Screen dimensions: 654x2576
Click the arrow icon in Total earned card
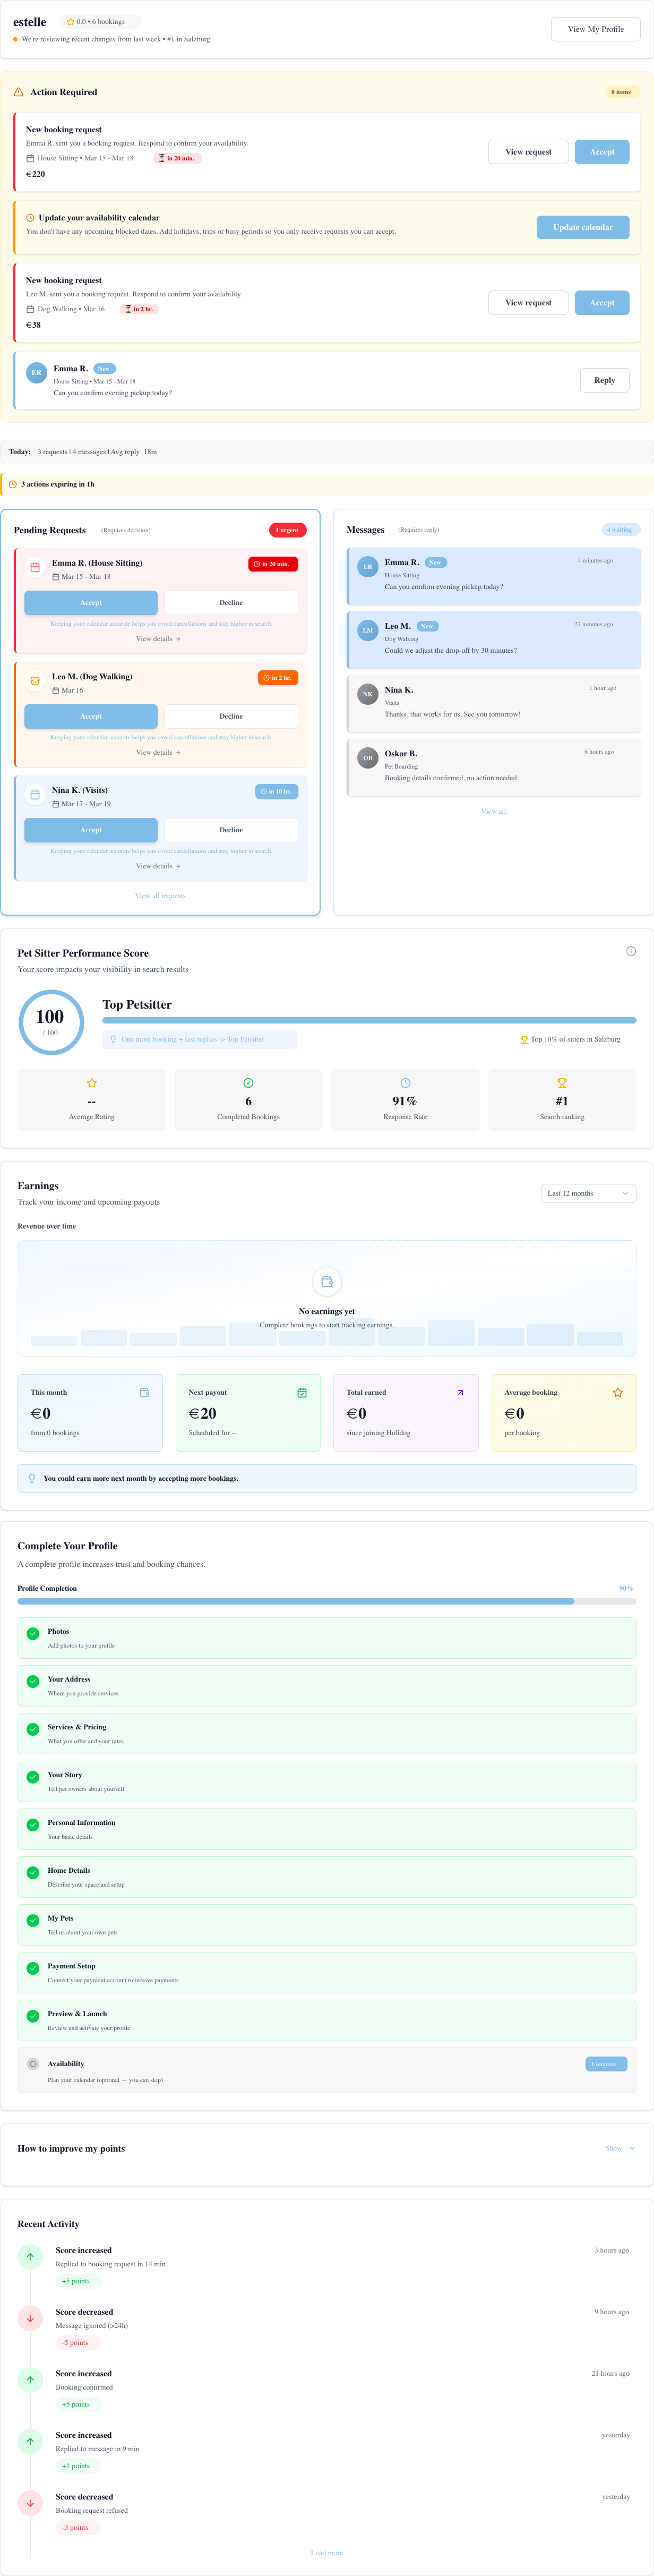(460, 1393)
